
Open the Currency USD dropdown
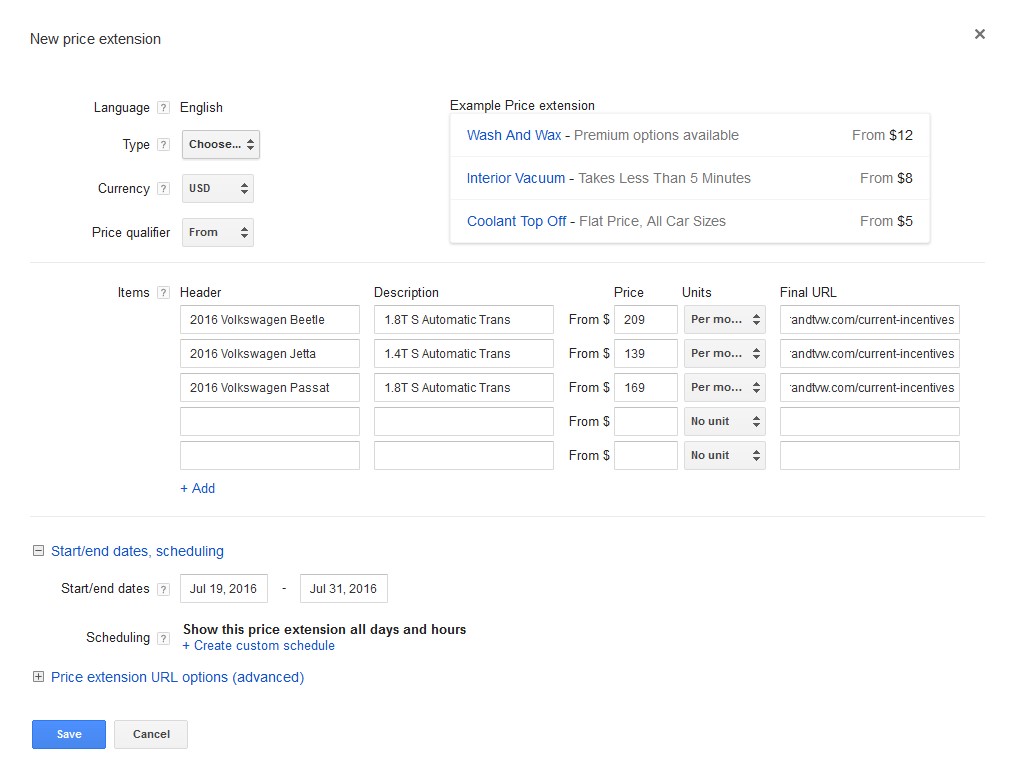tap(217, 188)
